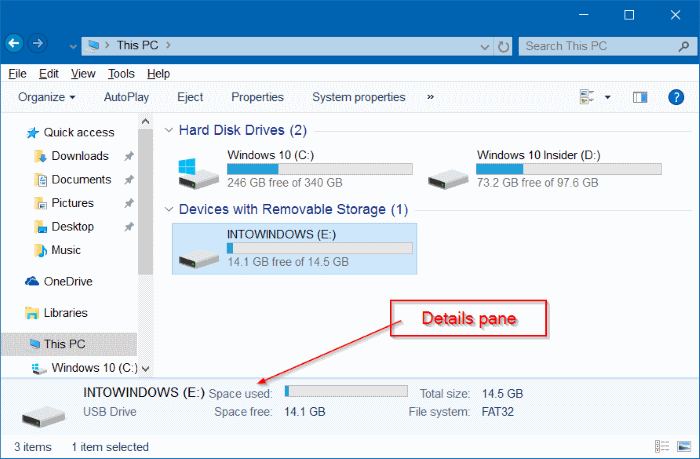Unpin Pictures using its pin icon
Screen dimensions: 700x459
[x=129, y=203]
